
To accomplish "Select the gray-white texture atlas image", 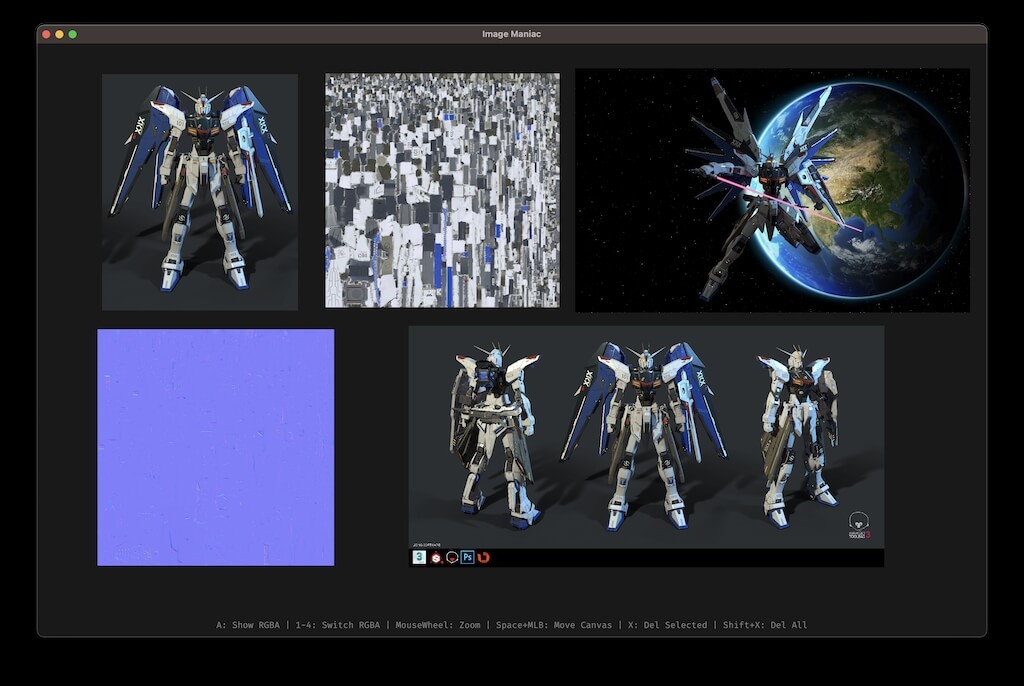I will (442, 190).
